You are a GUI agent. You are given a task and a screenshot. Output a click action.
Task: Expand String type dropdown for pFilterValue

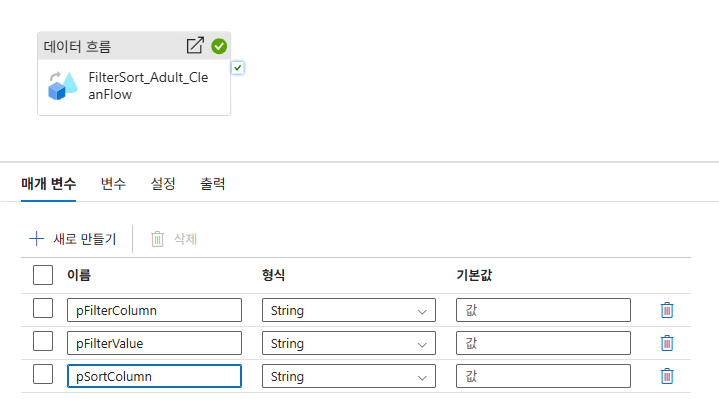348,343
